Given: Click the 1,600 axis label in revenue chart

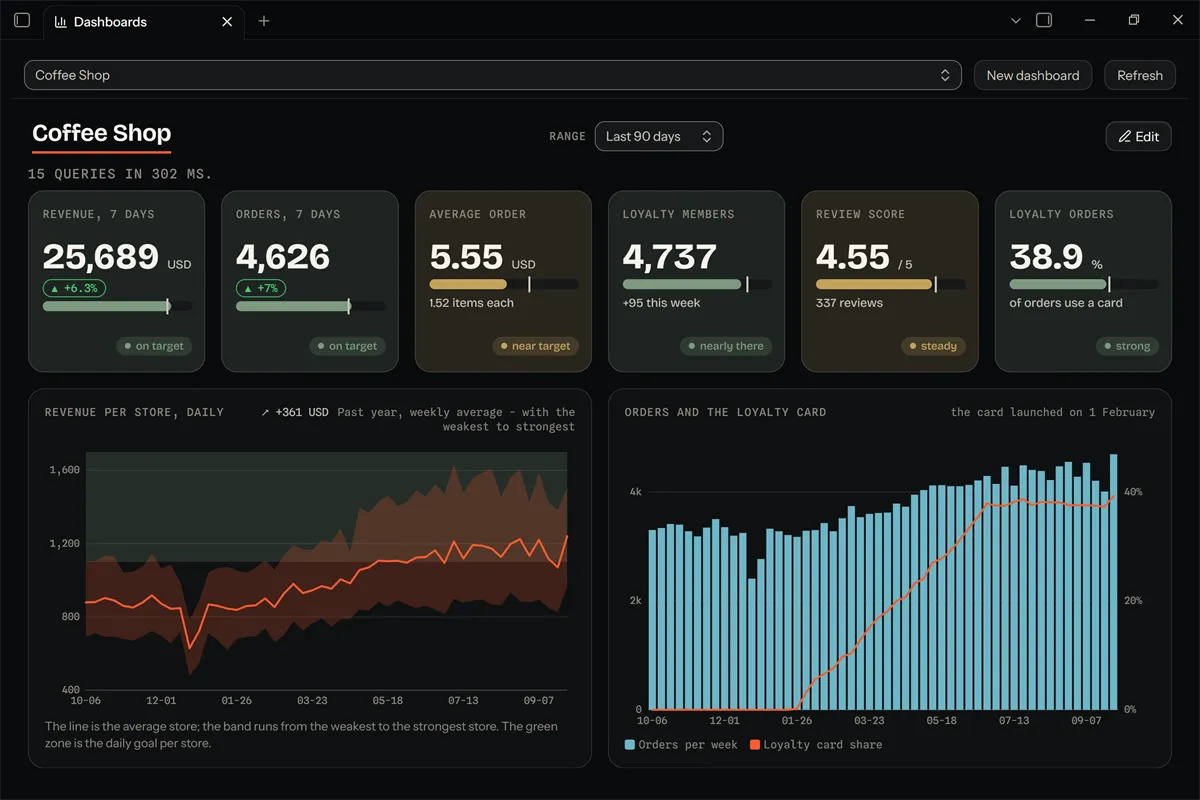Looking at the screenshot, I should [x=64, y=470].
